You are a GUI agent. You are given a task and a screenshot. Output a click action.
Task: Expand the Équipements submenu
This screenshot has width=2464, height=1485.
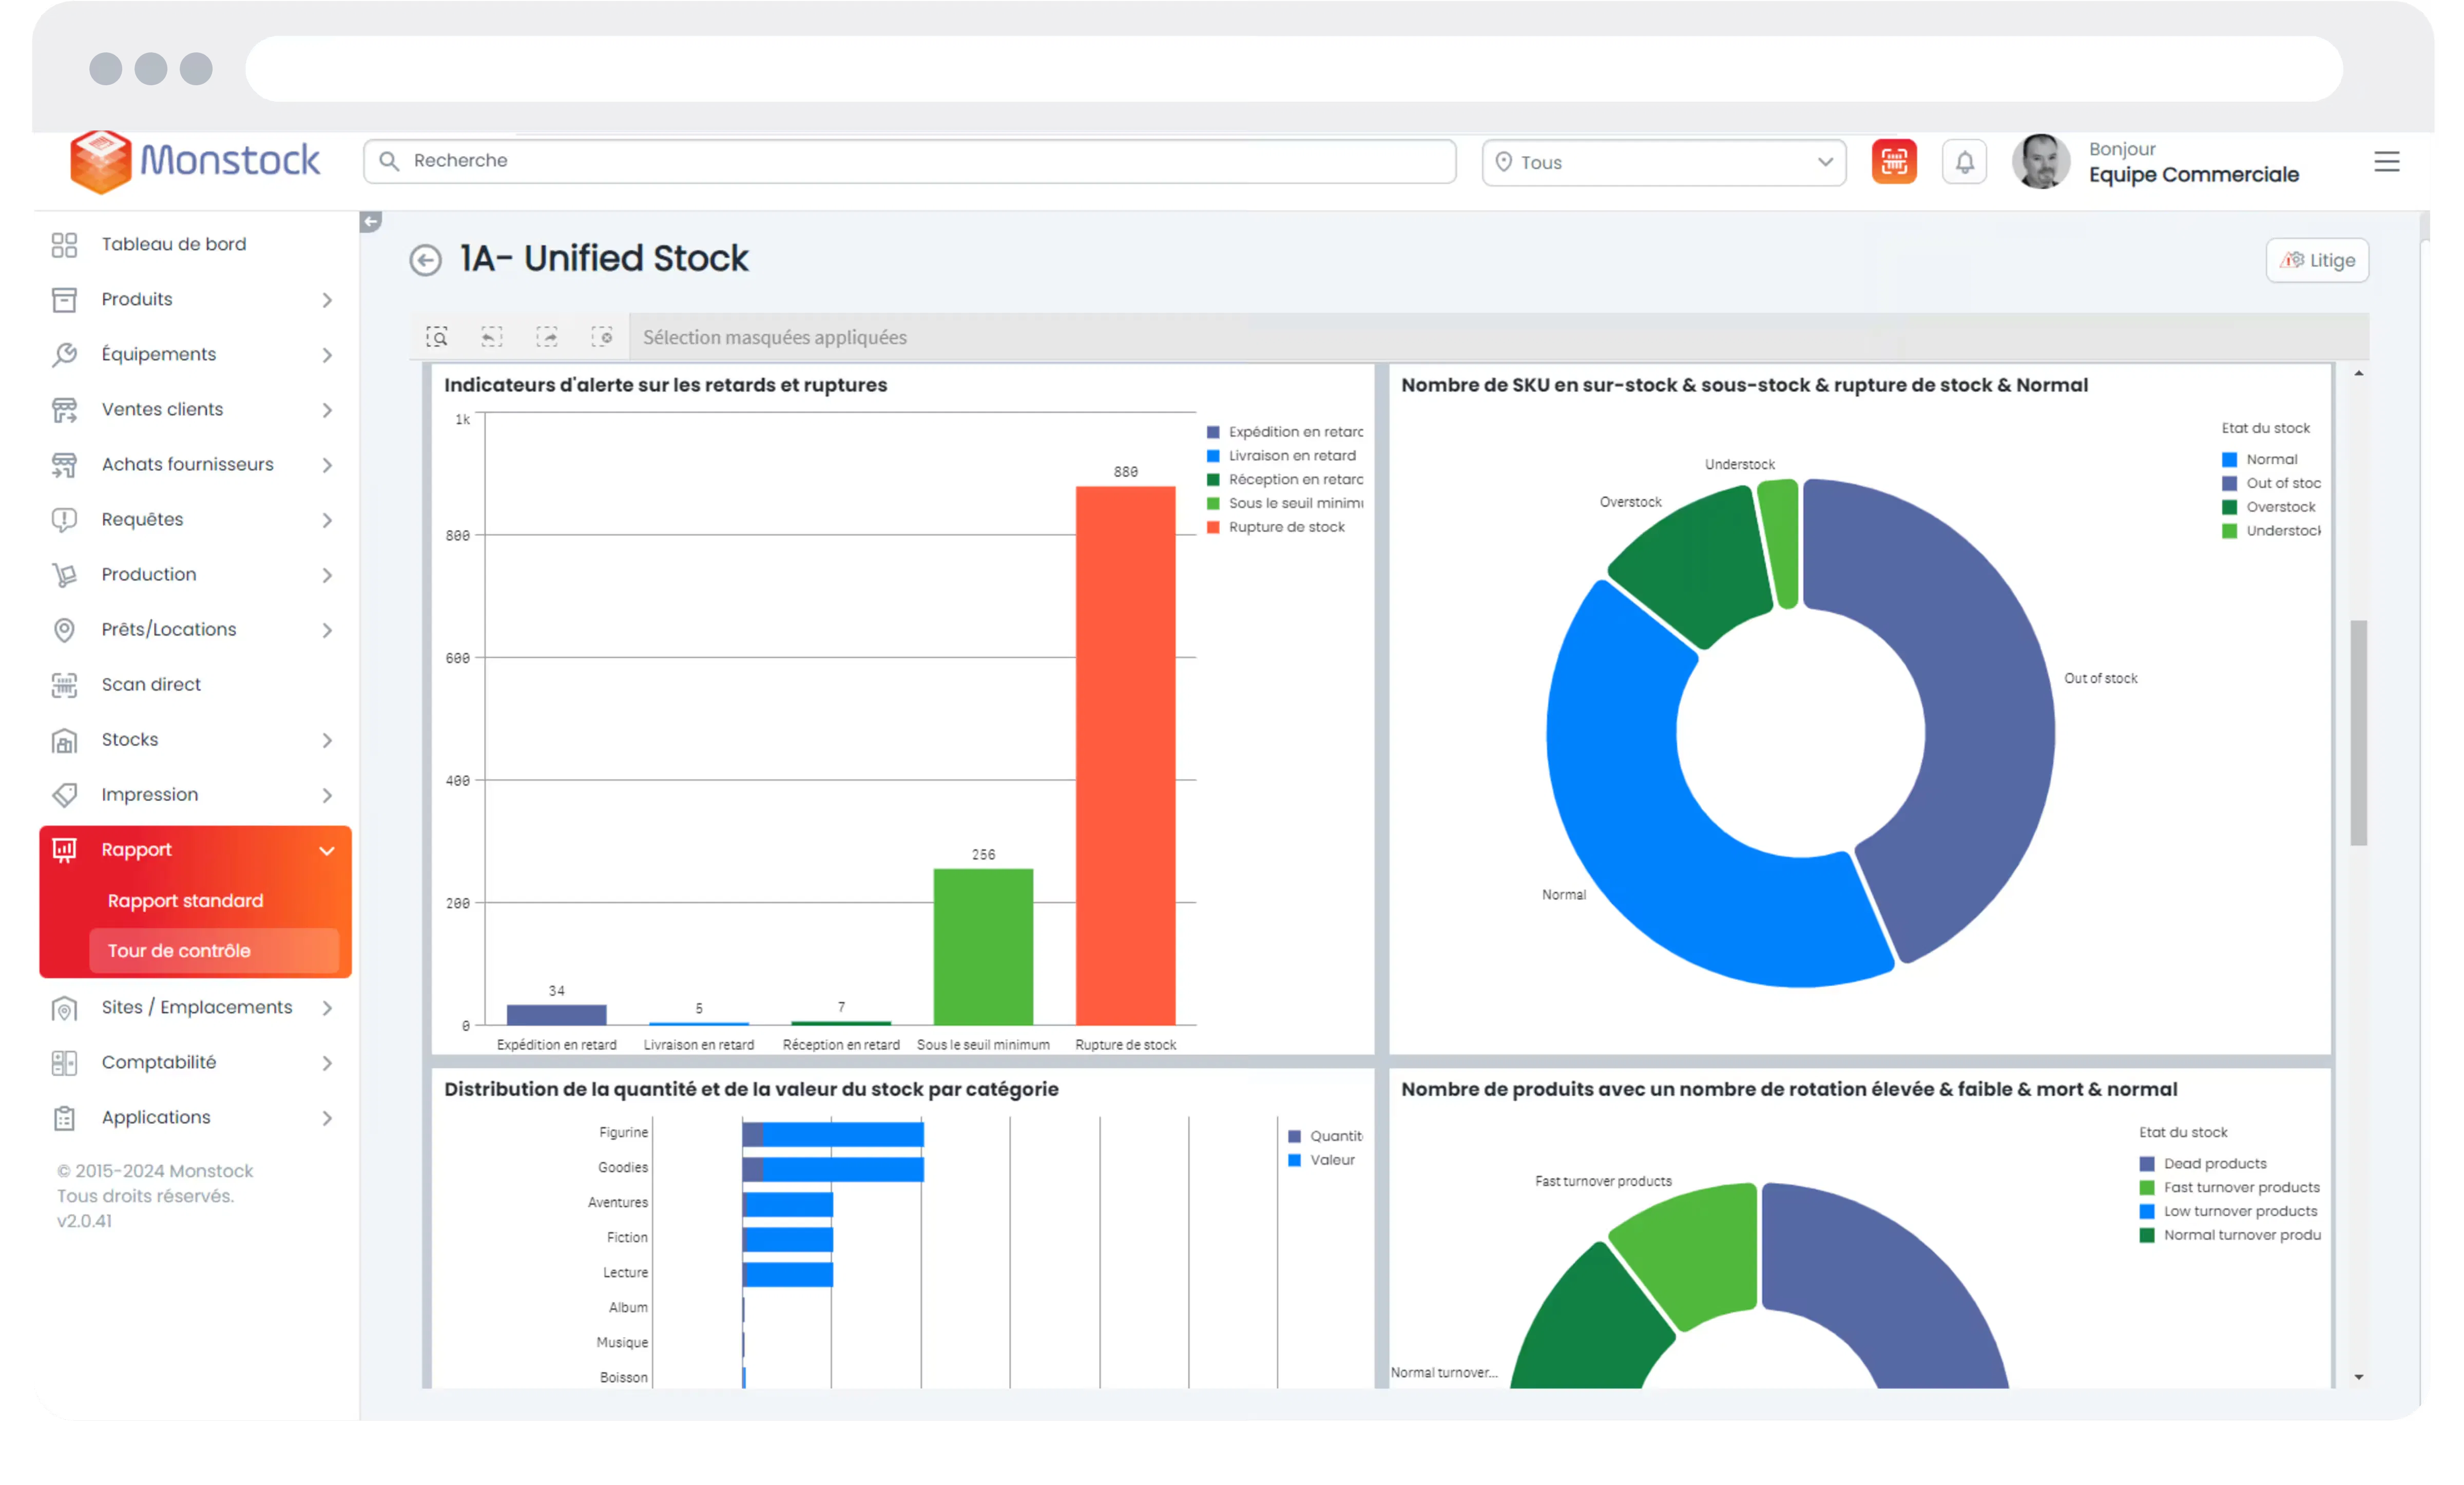click(x=327, y=355)
